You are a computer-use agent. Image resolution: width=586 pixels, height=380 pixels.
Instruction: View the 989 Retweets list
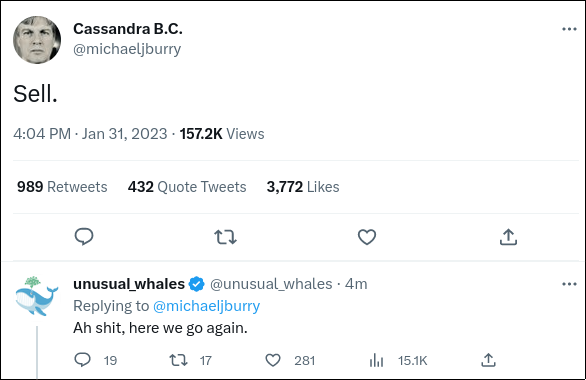[62, 187]
